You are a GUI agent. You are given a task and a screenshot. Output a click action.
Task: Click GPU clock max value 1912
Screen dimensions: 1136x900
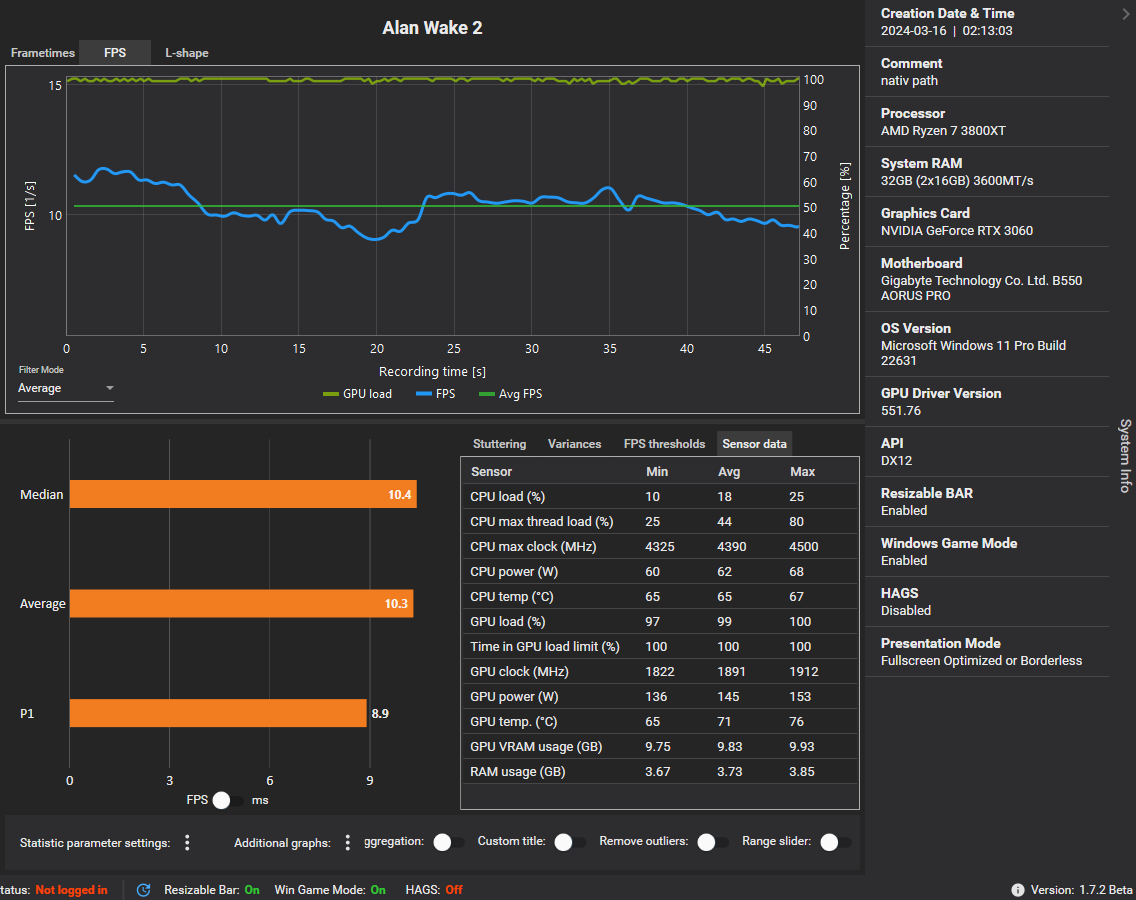click(x=803, y=672)
